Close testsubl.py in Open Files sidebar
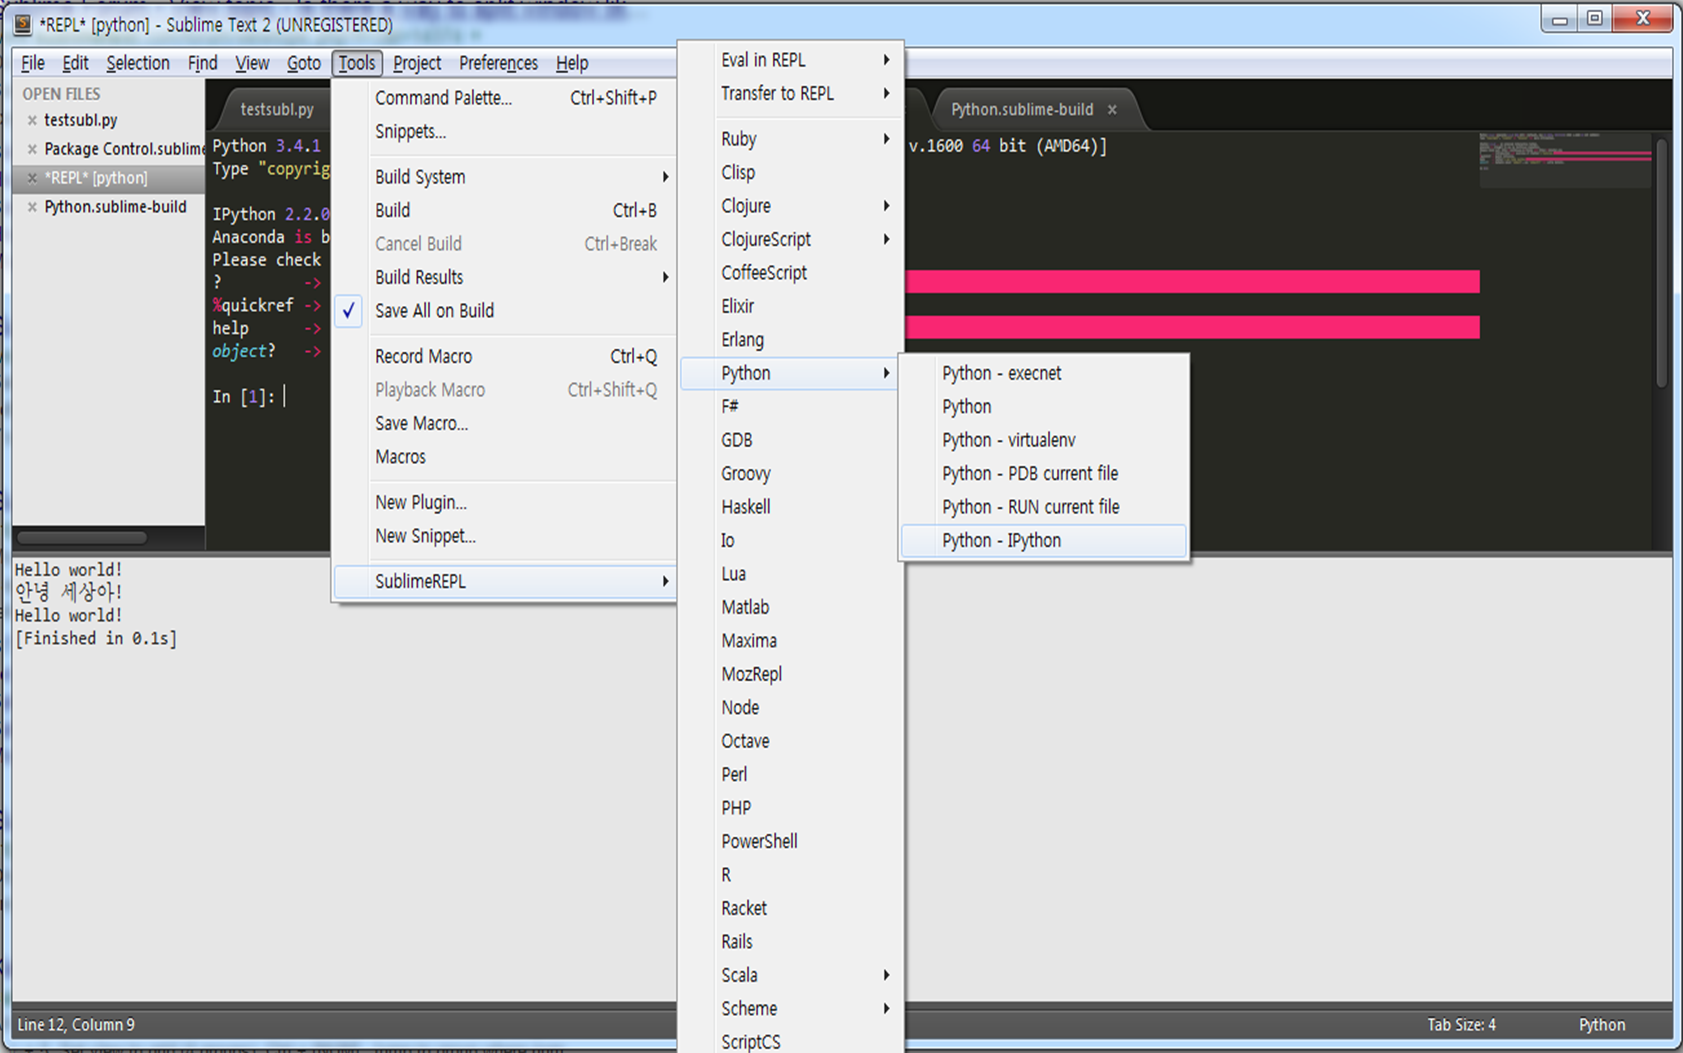 point(32,120)
